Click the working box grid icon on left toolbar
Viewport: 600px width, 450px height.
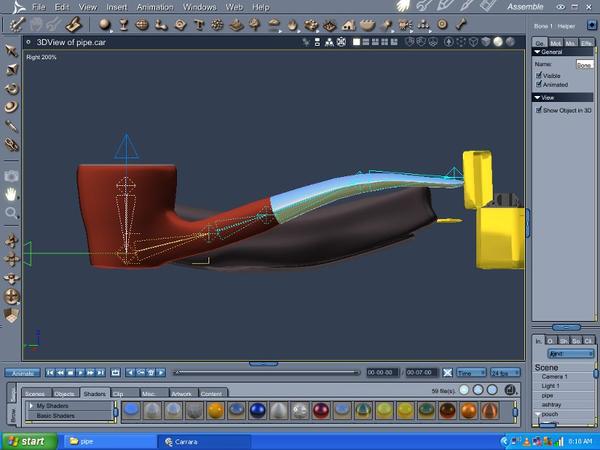point(11,315)
